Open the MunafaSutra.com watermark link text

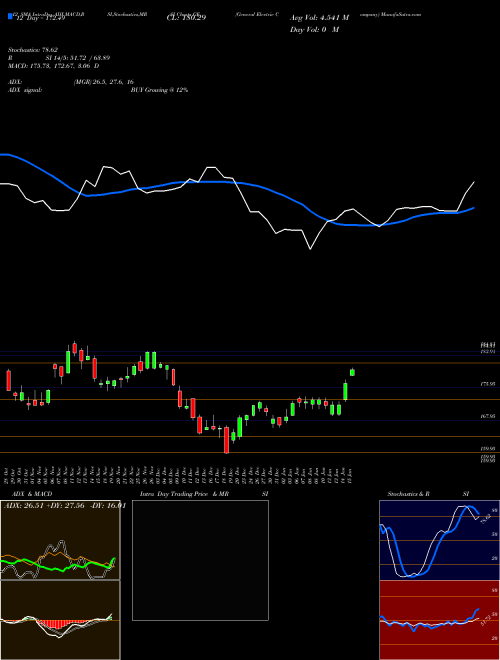(401, 14)
